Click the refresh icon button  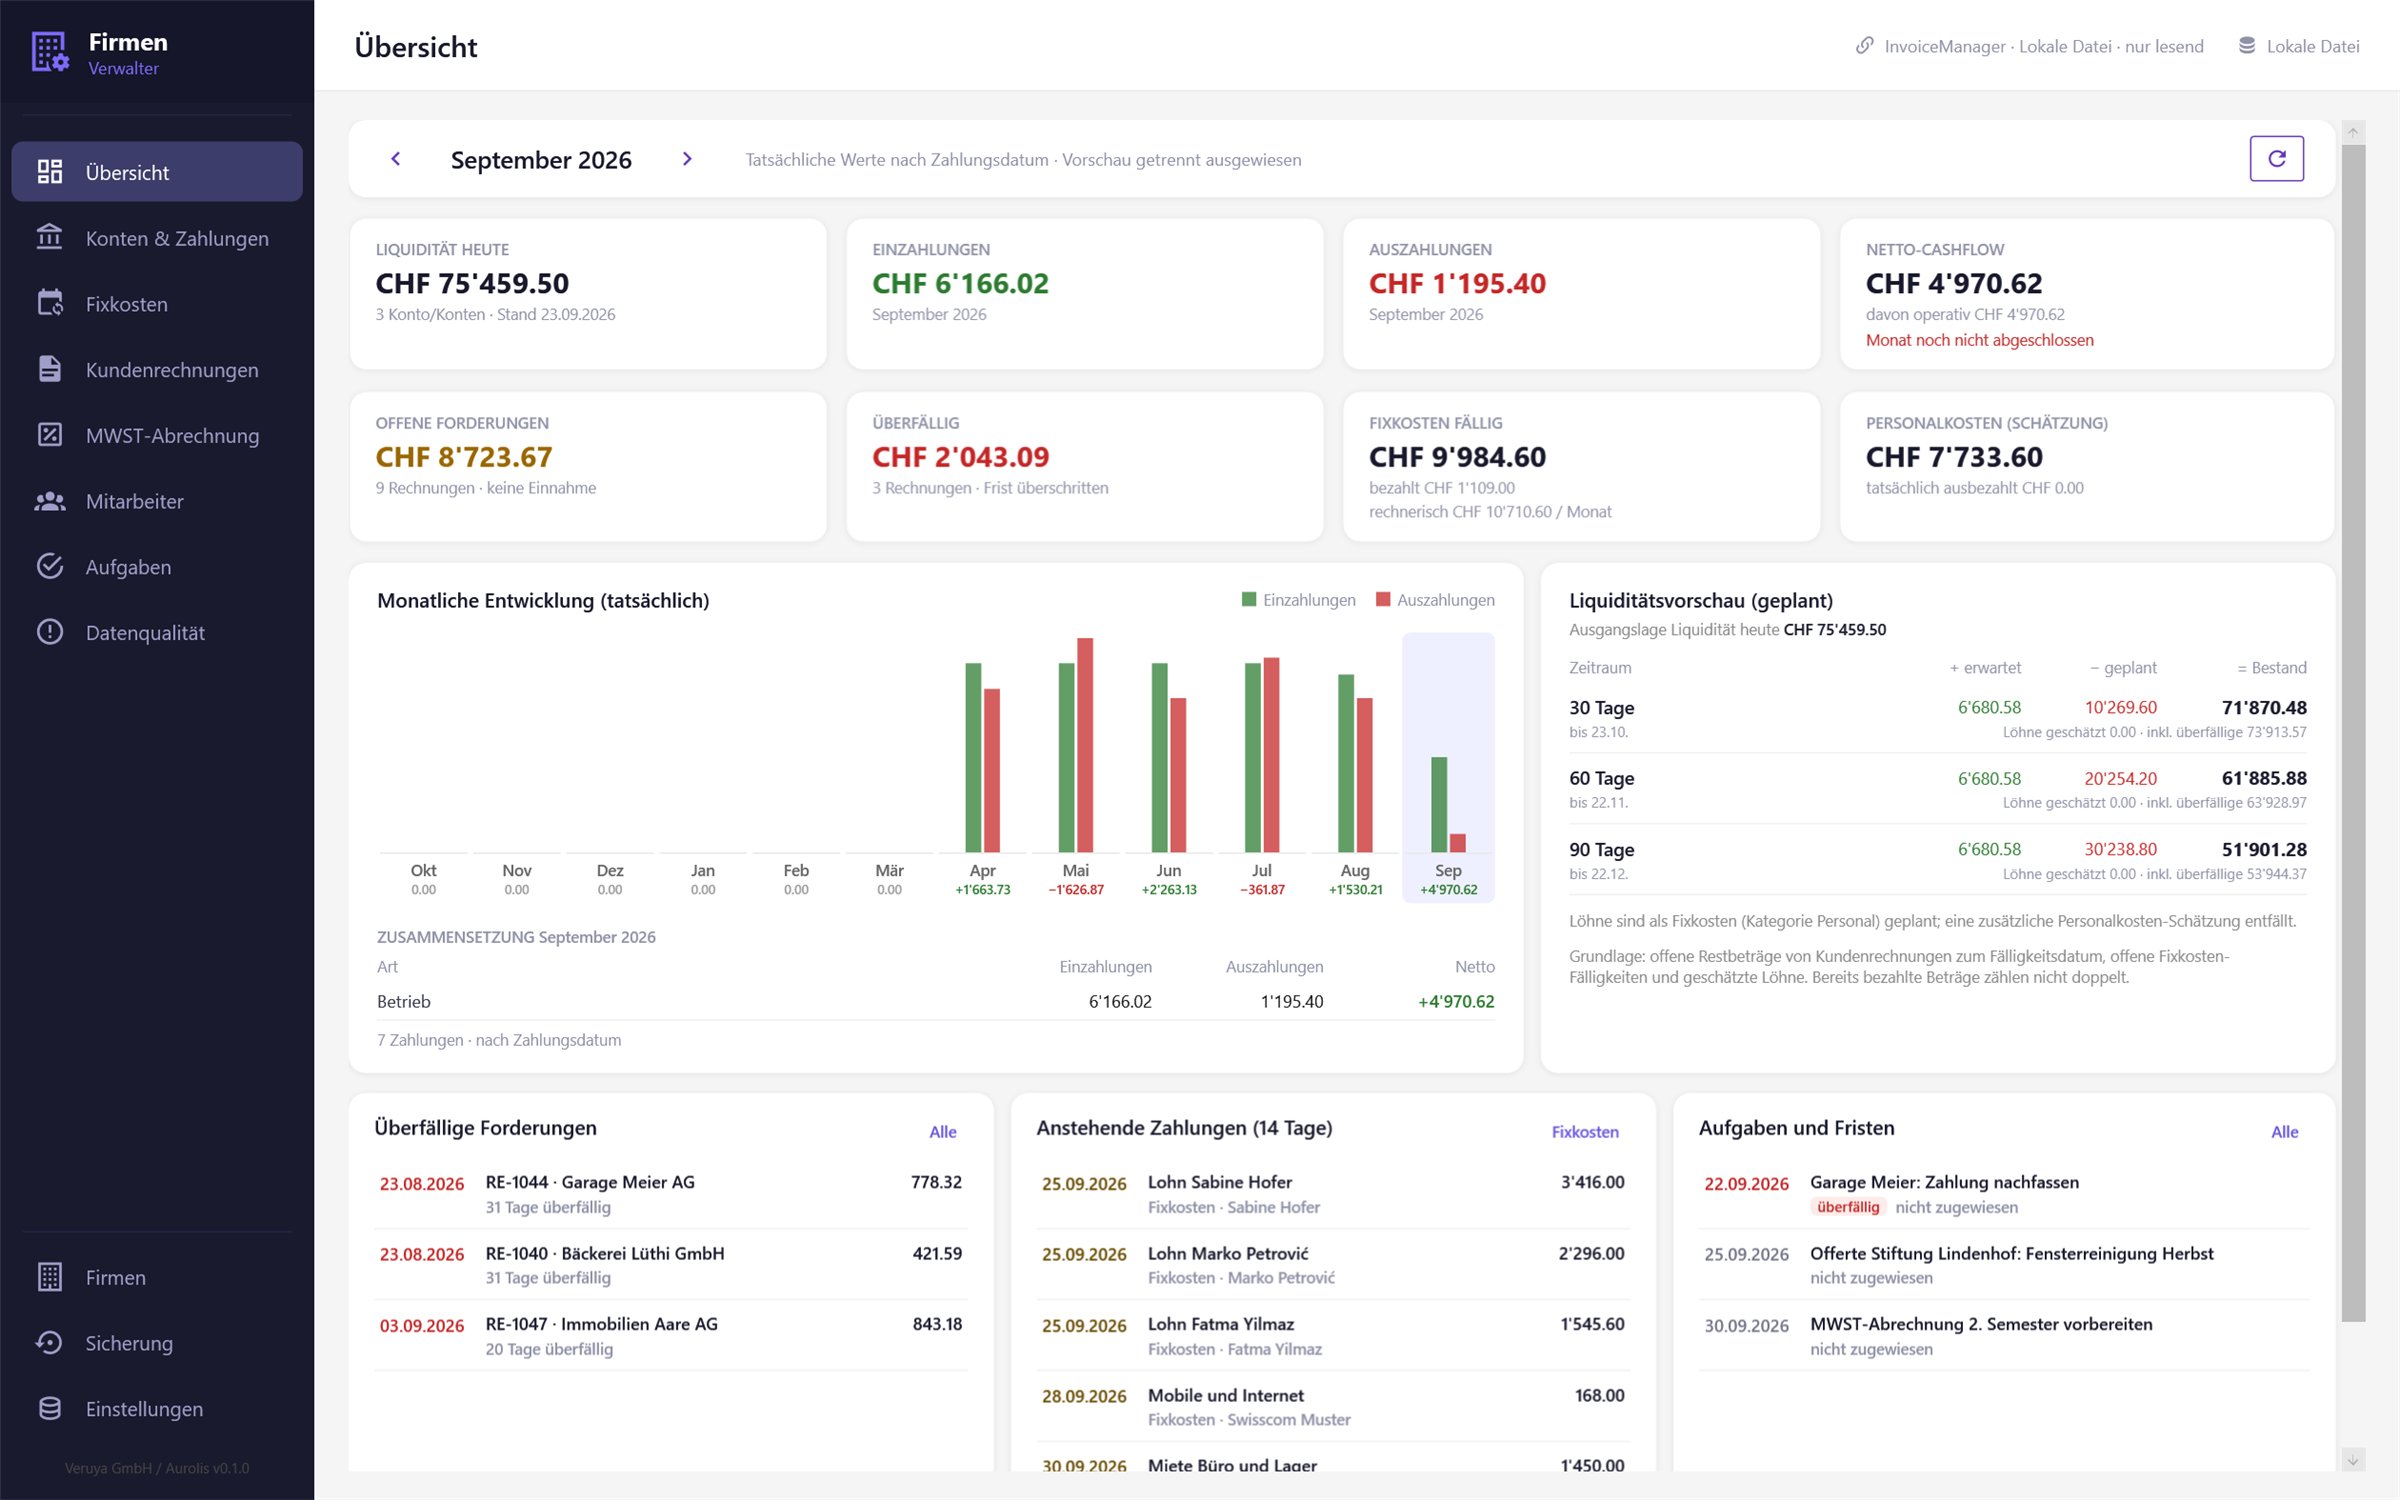(2276, 159)
